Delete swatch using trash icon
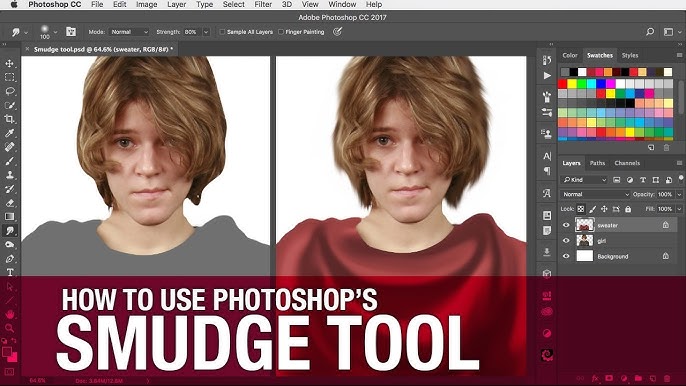The image size is (686, 386). pos(666,148)
